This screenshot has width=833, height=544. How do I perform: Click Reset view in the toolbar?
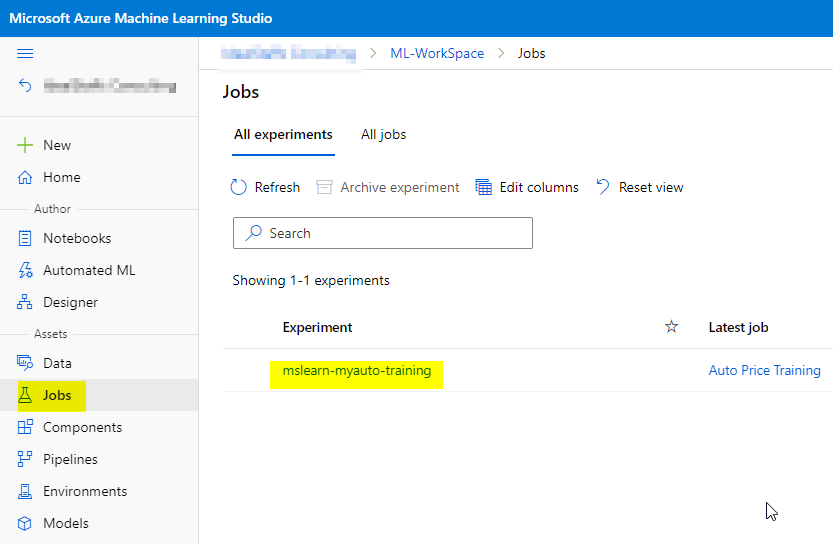(x=640, y=187)
